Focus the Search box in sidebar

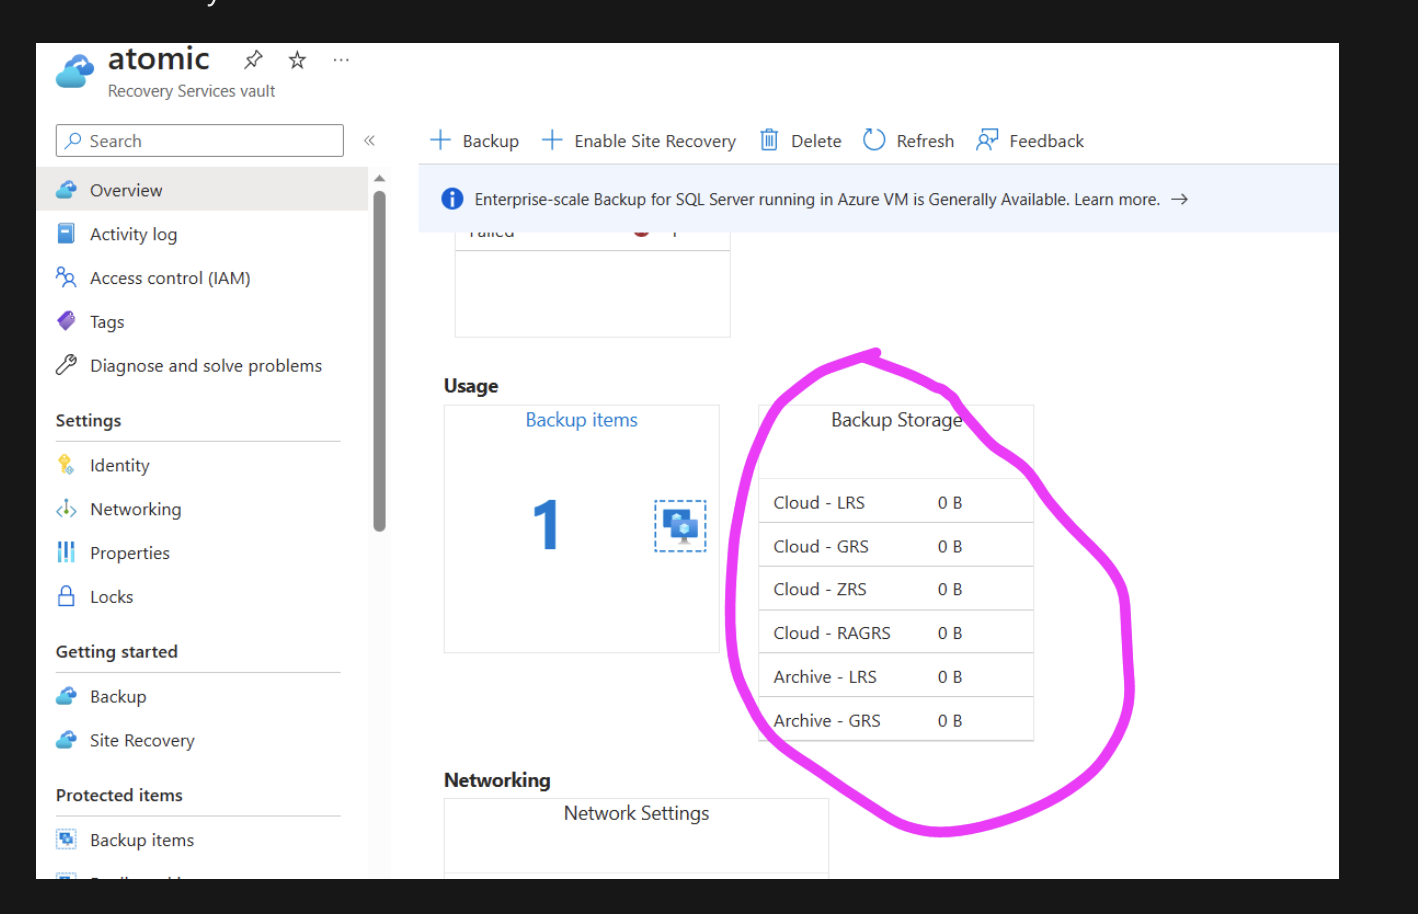pyautogui.click(x=200, y=141)
